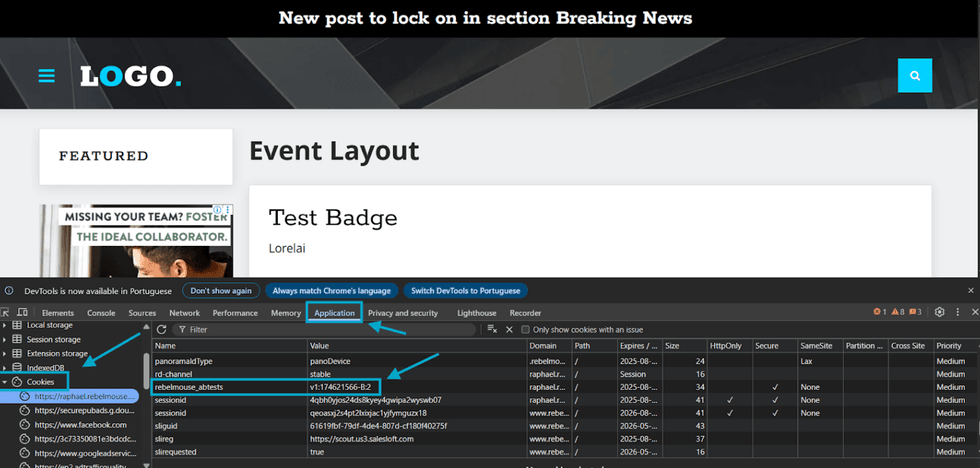
Task: Click the errors count badge showing 1
Action: [879, 312]
